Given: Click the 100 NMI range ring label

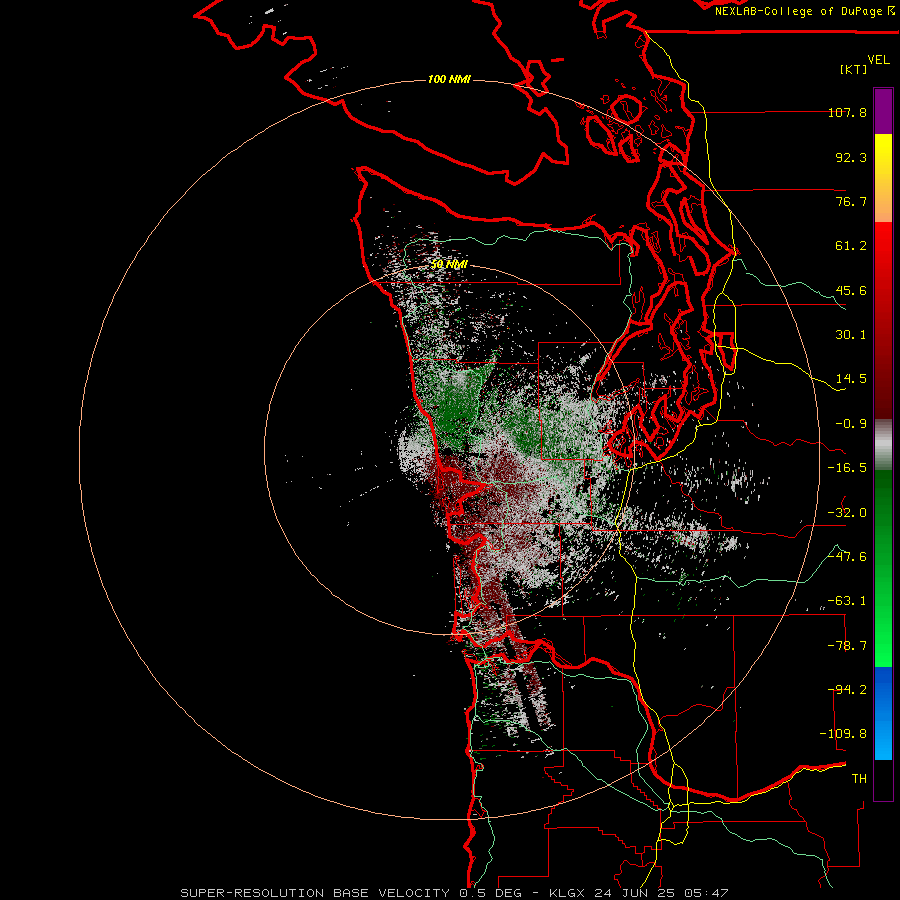Looking at the screenshot, I should 449,79.
